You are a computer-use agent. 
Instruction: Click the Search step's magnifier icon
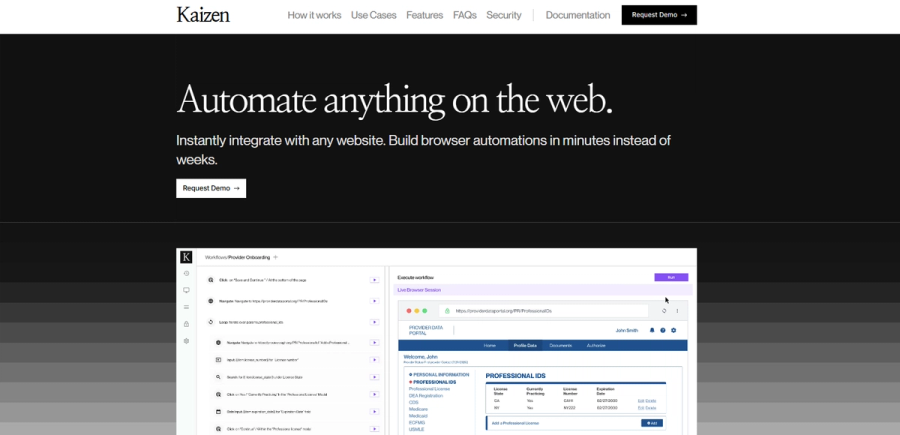point(218,377)
